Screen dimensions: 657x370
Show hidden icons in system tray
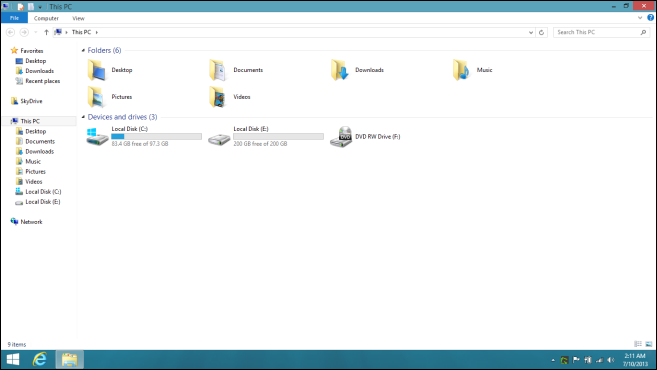pyautogui.click(x=553, y=360)
